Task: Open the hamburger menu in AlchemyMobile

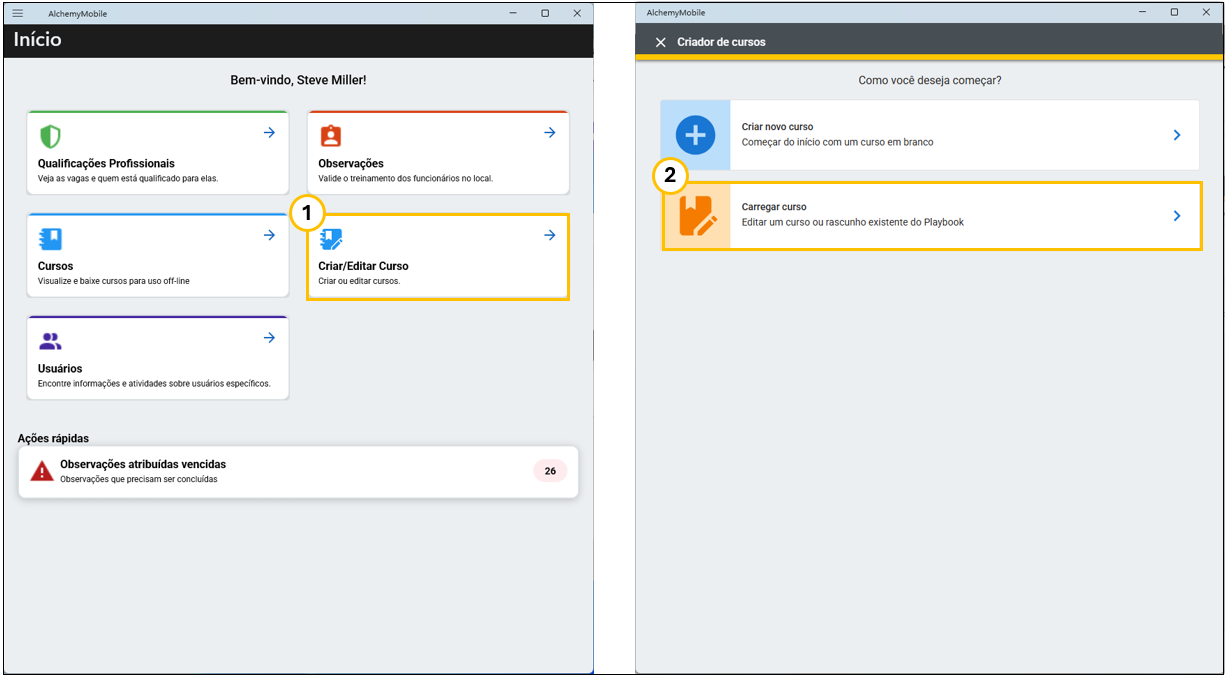Action: click(17, 13)
